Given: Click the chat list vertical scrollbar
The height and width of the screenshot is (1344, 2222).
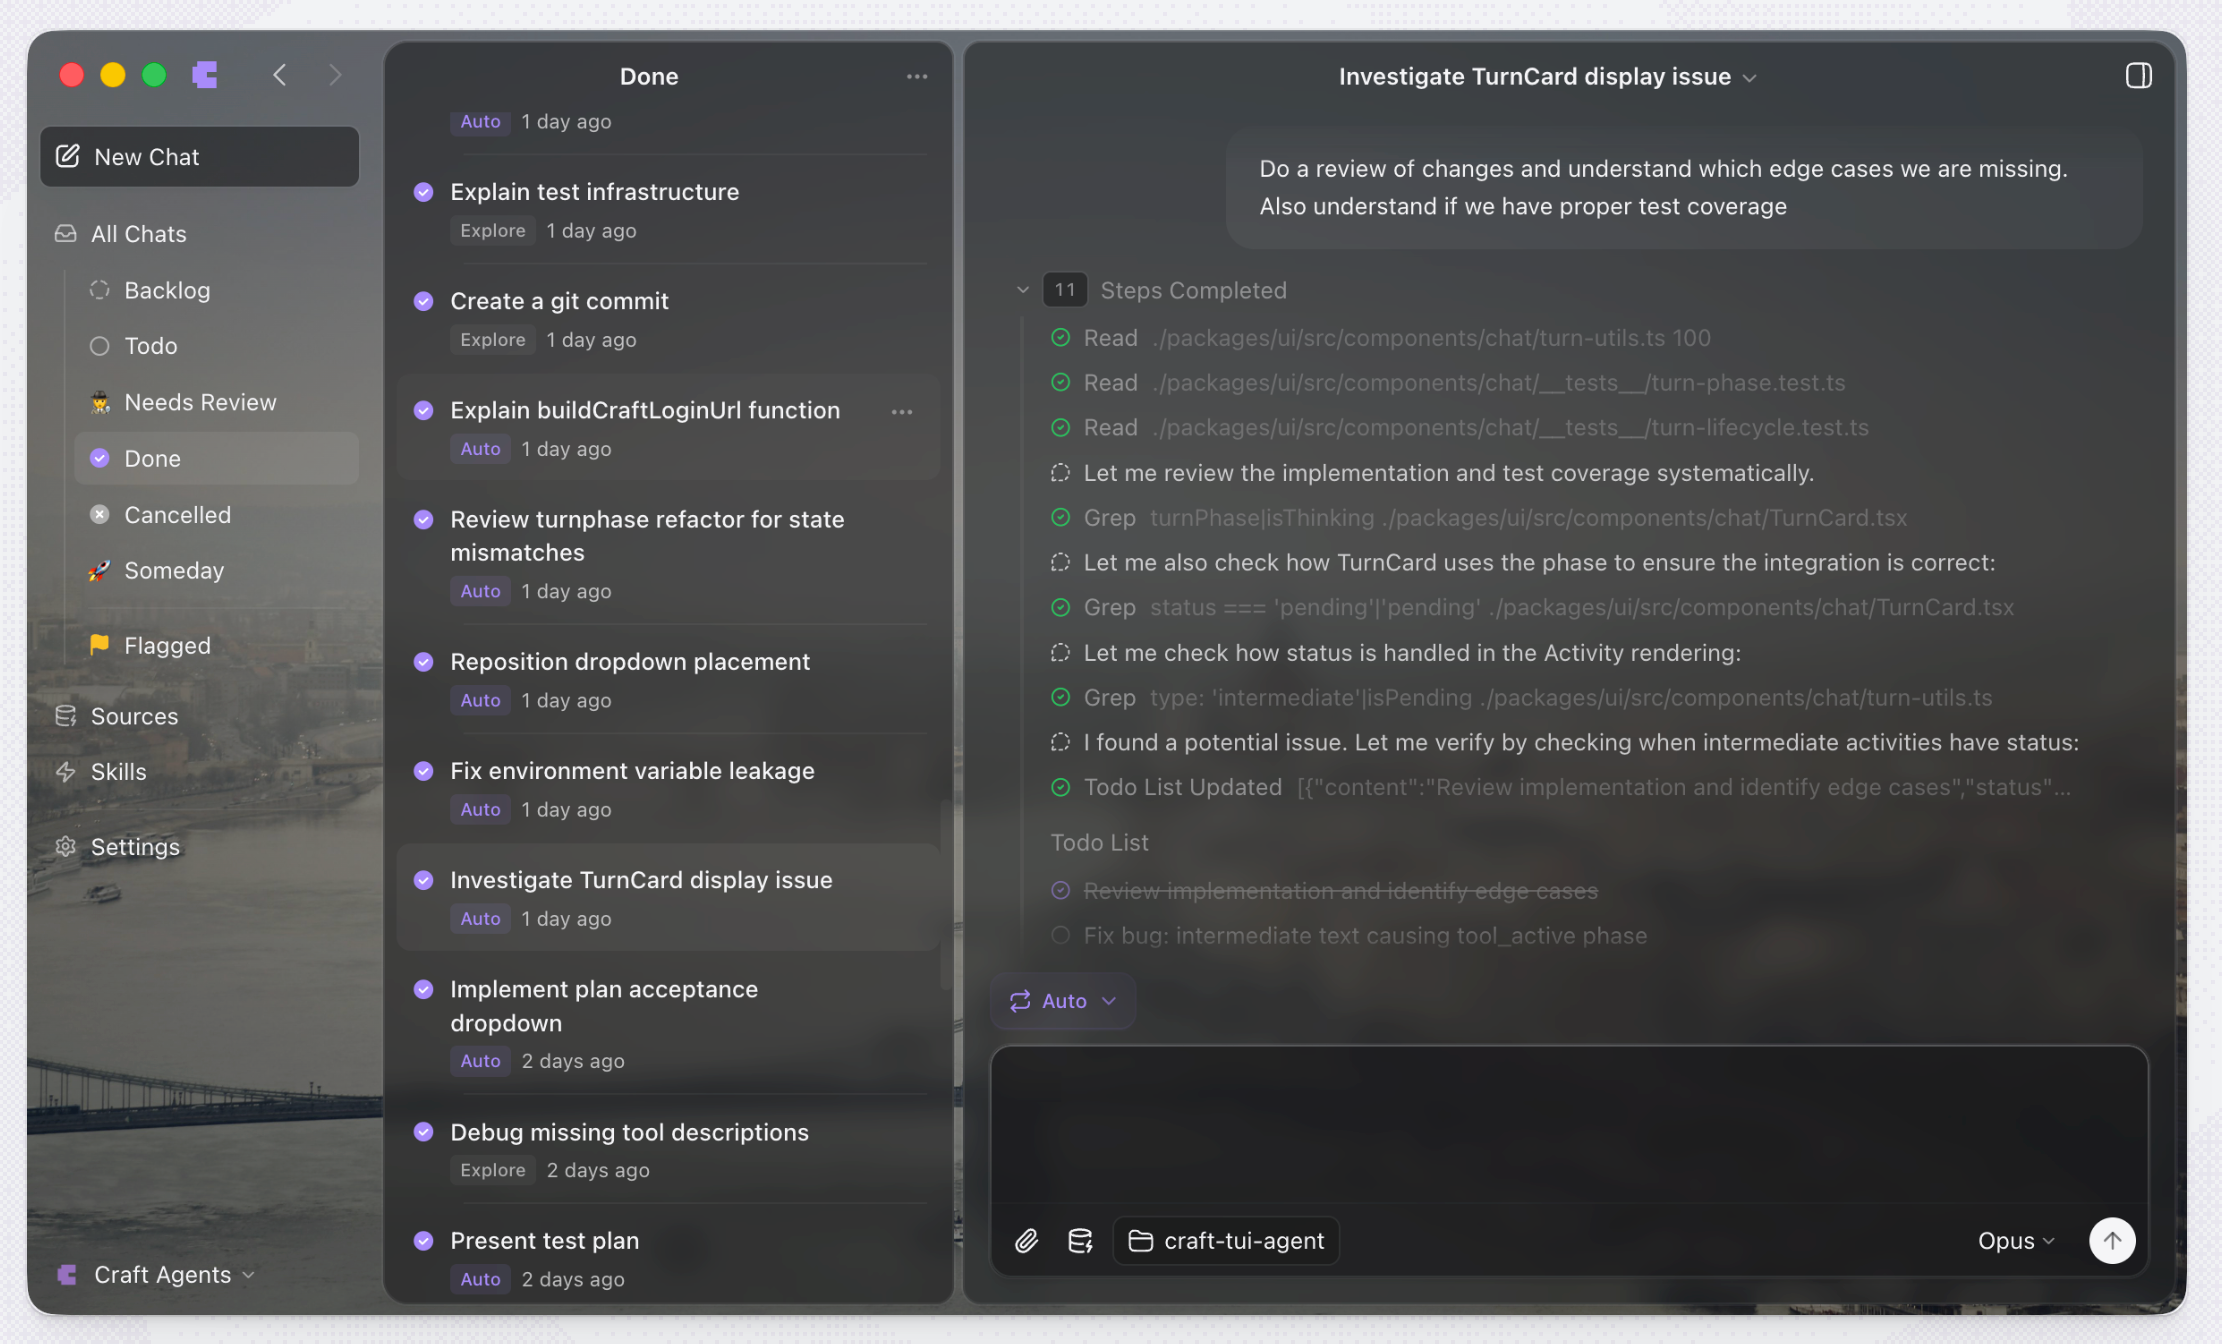Looking at the screenshot, I should pos(945,895).
